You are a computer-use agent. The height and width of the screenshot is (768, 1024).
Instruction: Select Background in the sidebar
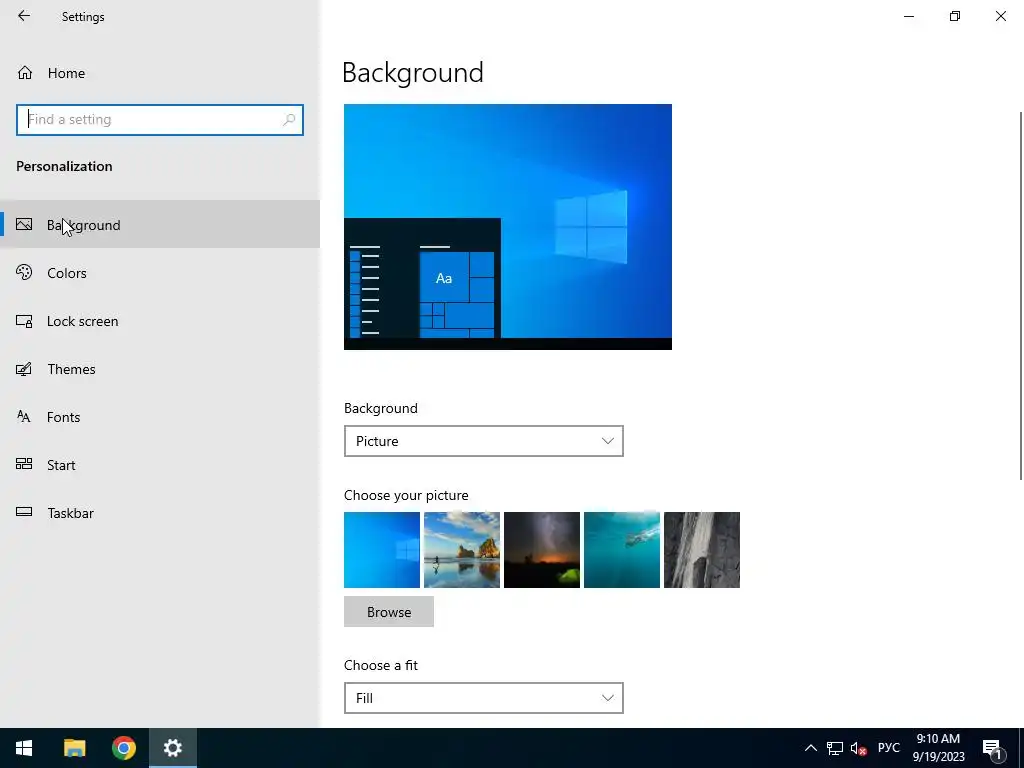click(160, 225)
